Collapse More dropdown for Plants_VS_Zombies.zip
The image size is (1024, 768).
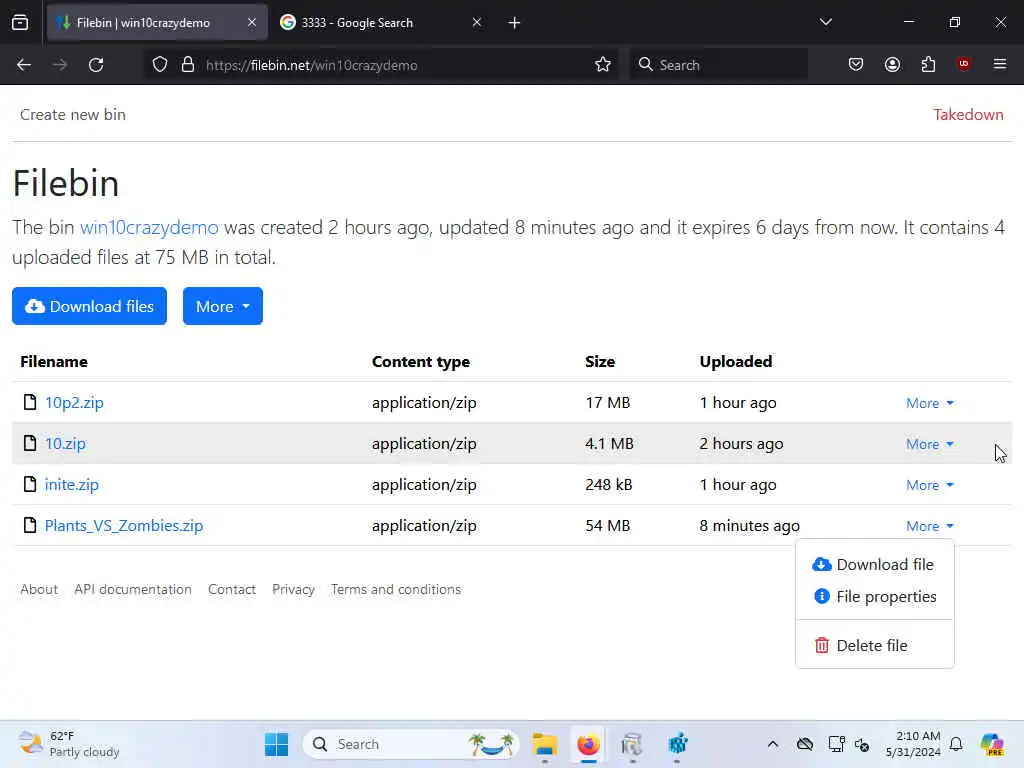pos(929,526)
